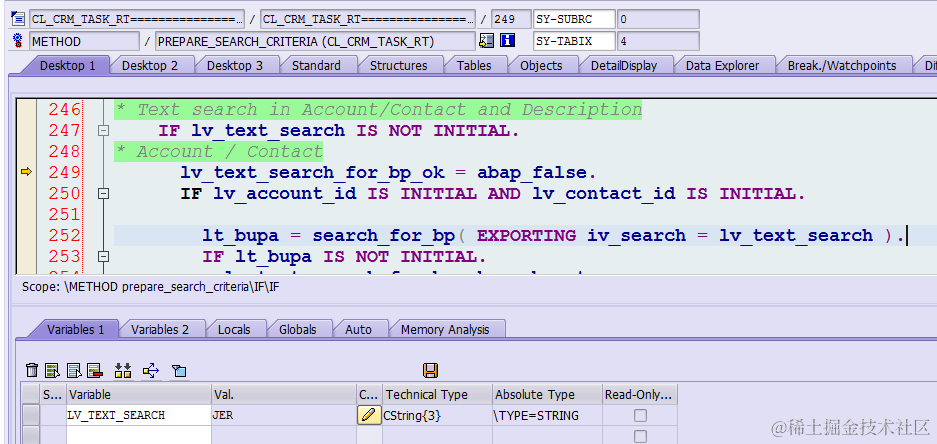Collapse the IF block at line 247

[x=103, y=131]
